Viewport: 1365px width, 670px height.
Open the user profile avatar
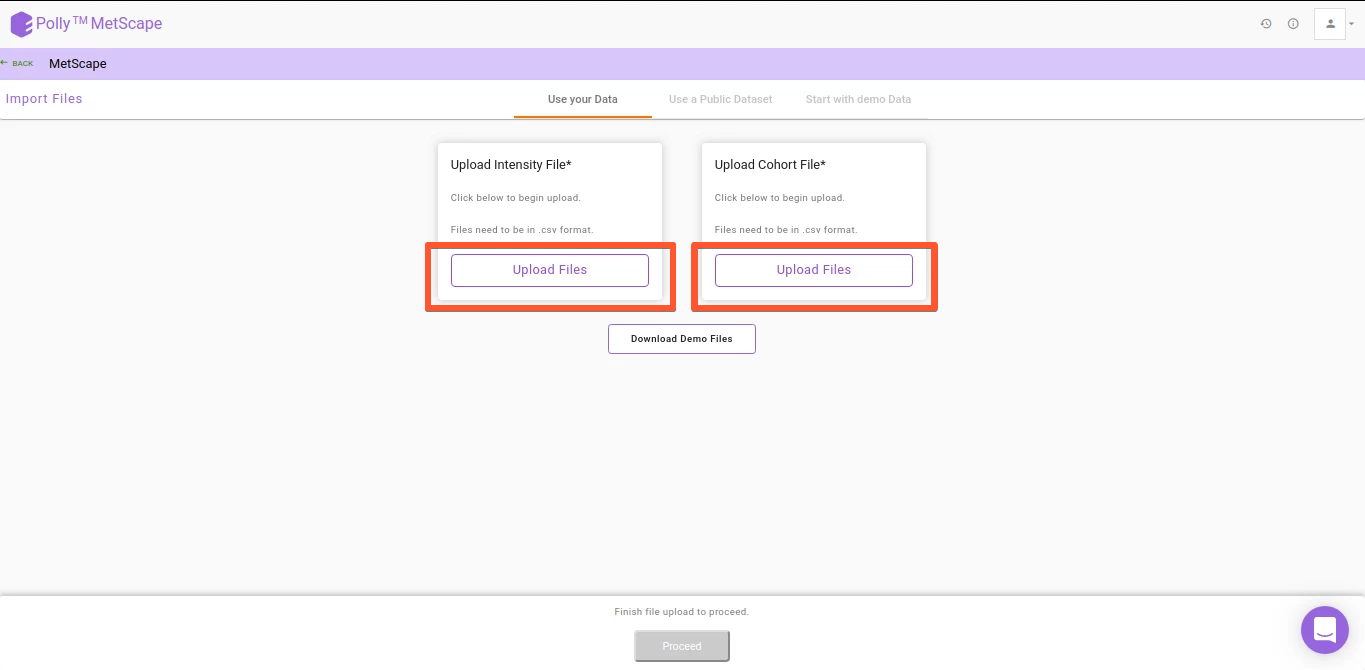pyautogui.click(x=1330, y=24)
